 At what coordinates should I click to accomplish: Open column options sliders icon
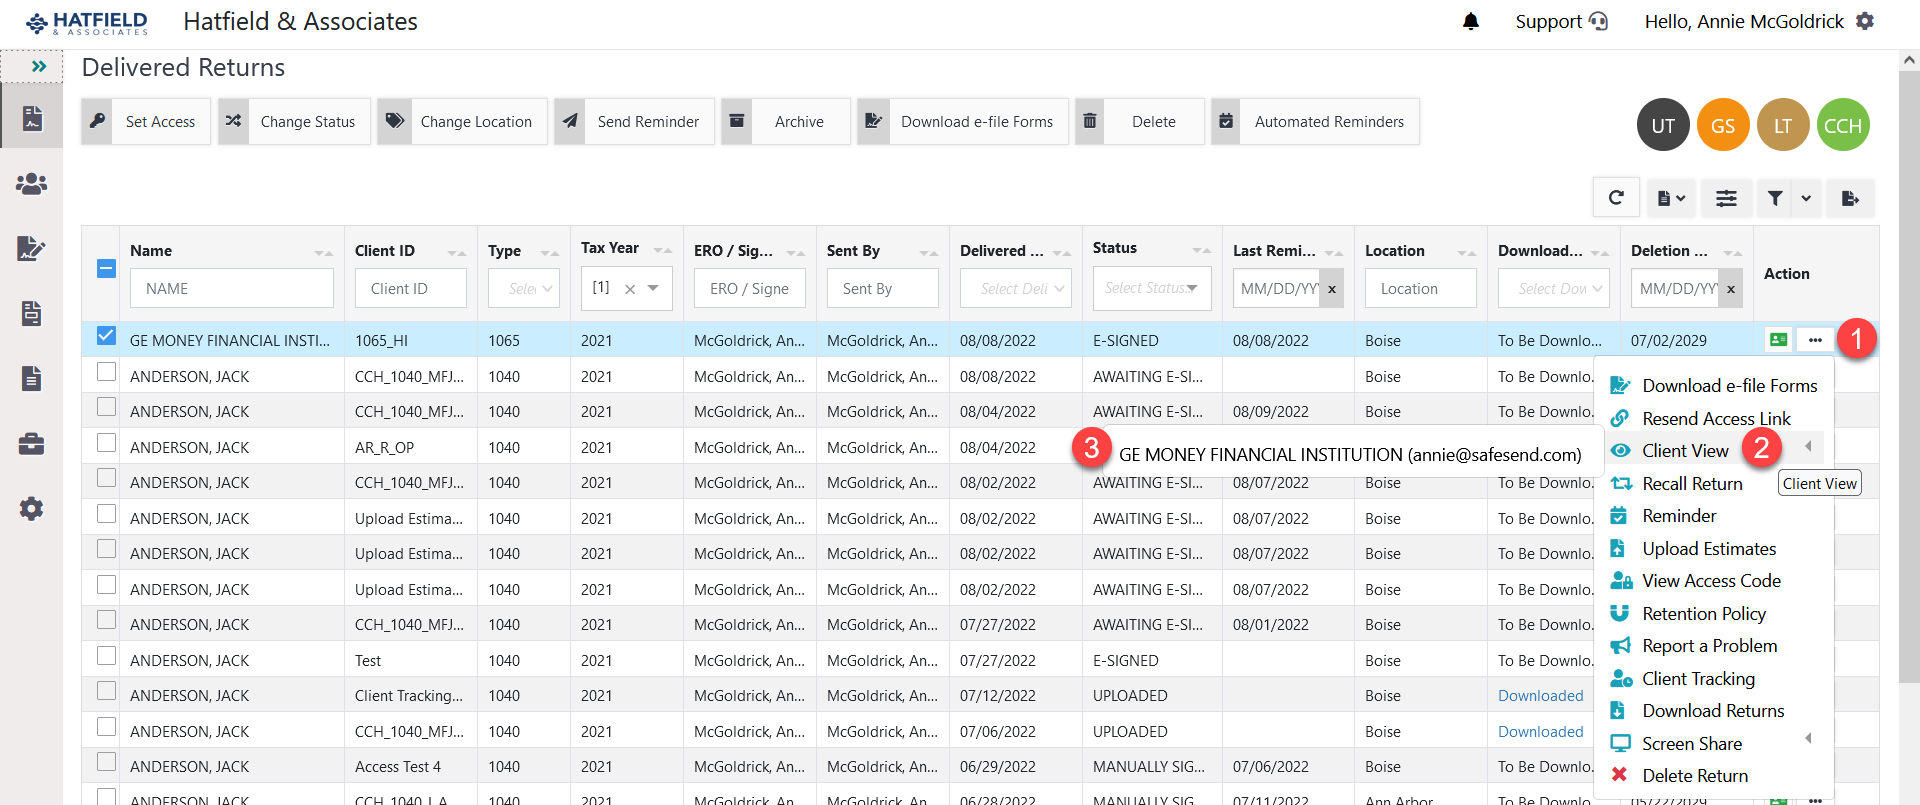1726,198
